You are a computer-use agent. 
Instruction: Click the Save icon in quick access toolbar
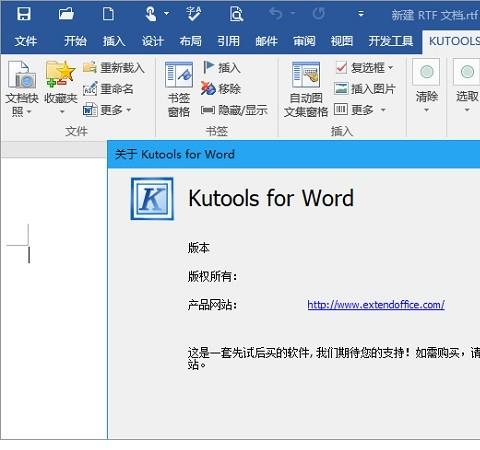point(24,14)
